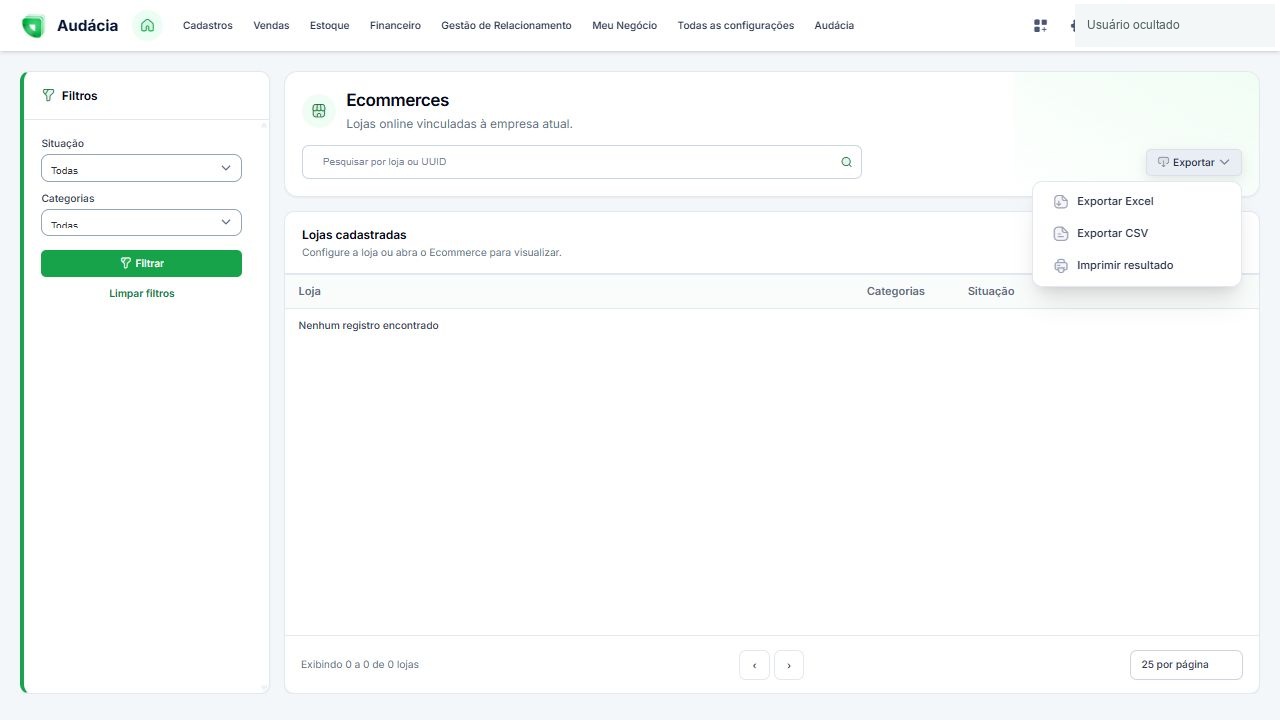
Task: Open the Audácia menu after Todas as configurações
Action: coord(834,26)
